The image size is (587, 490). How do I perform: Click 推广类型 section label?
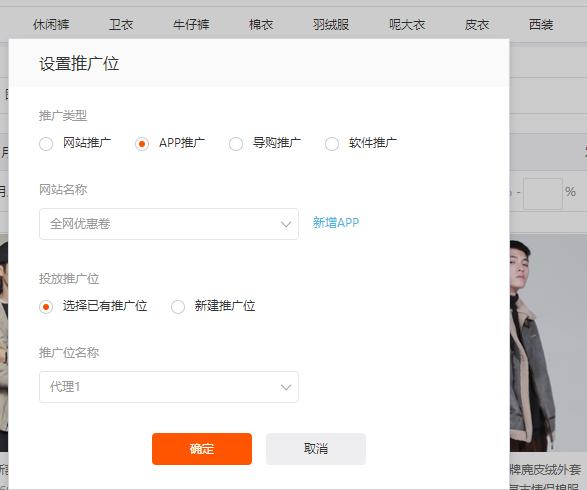[x=63, y=116]
